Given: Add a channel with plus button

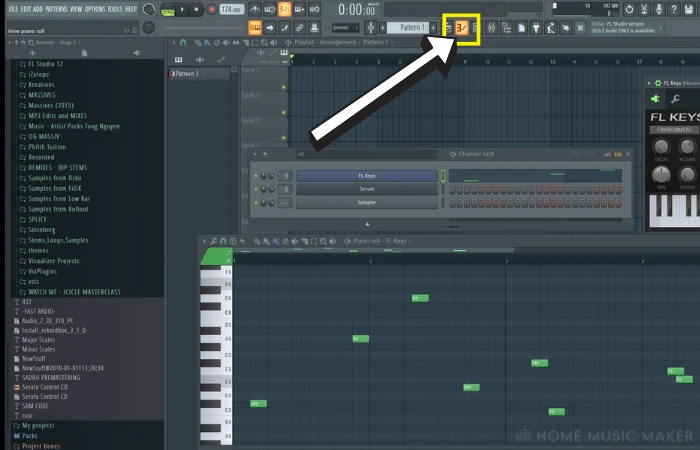Looking at the screenshot, I should (x=367, y=224).
